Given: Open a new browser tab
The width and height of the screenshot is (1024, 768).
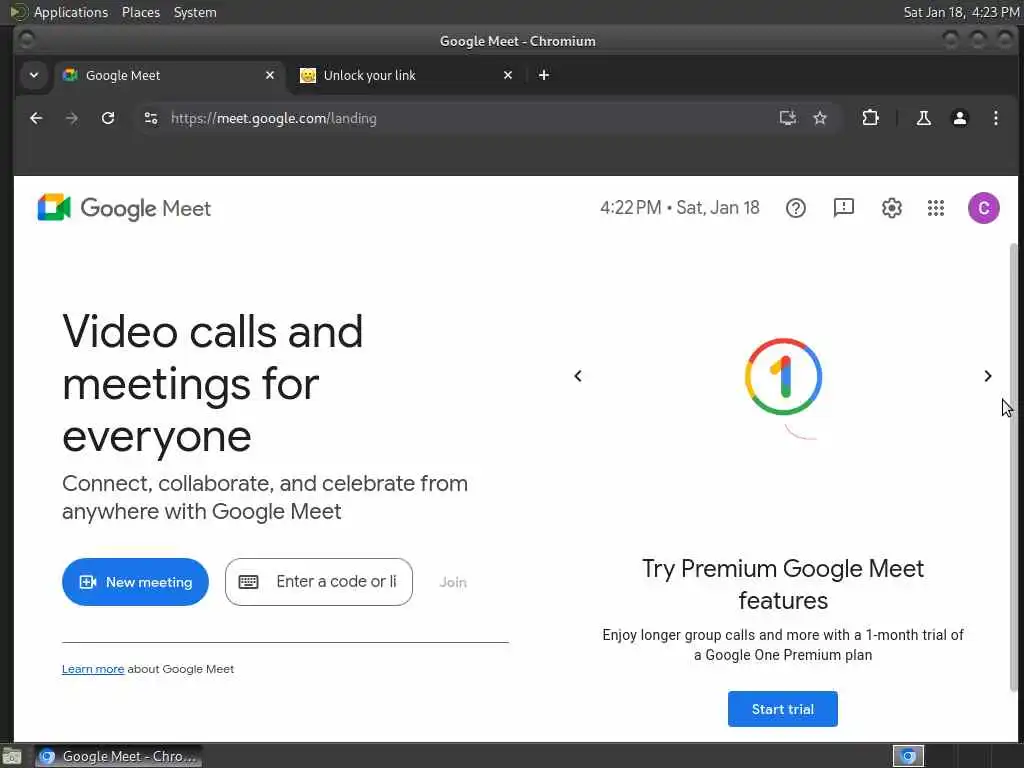Looking at the screenshot, I should click(x=543, y=75).
